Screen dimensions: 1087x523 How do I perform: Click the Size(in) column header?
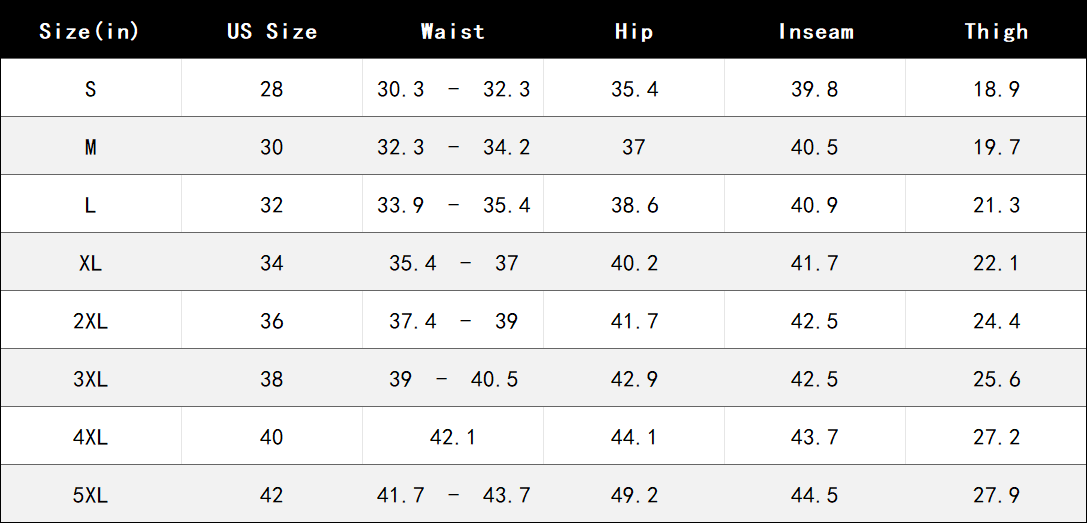[90, 31]
